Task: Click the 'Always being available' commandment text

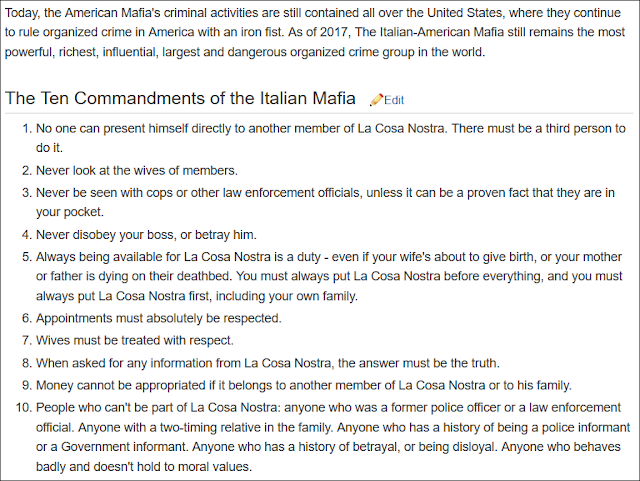Action: (329, 276)
